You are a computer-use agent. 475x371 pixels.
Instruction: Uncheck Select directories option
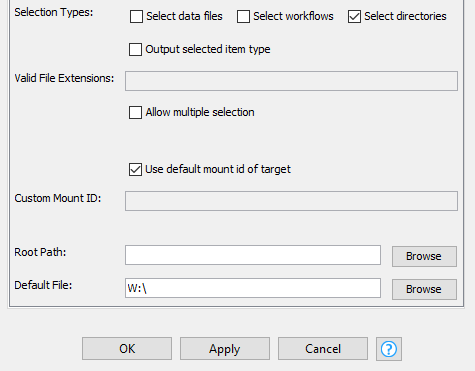tap(354, 16)
